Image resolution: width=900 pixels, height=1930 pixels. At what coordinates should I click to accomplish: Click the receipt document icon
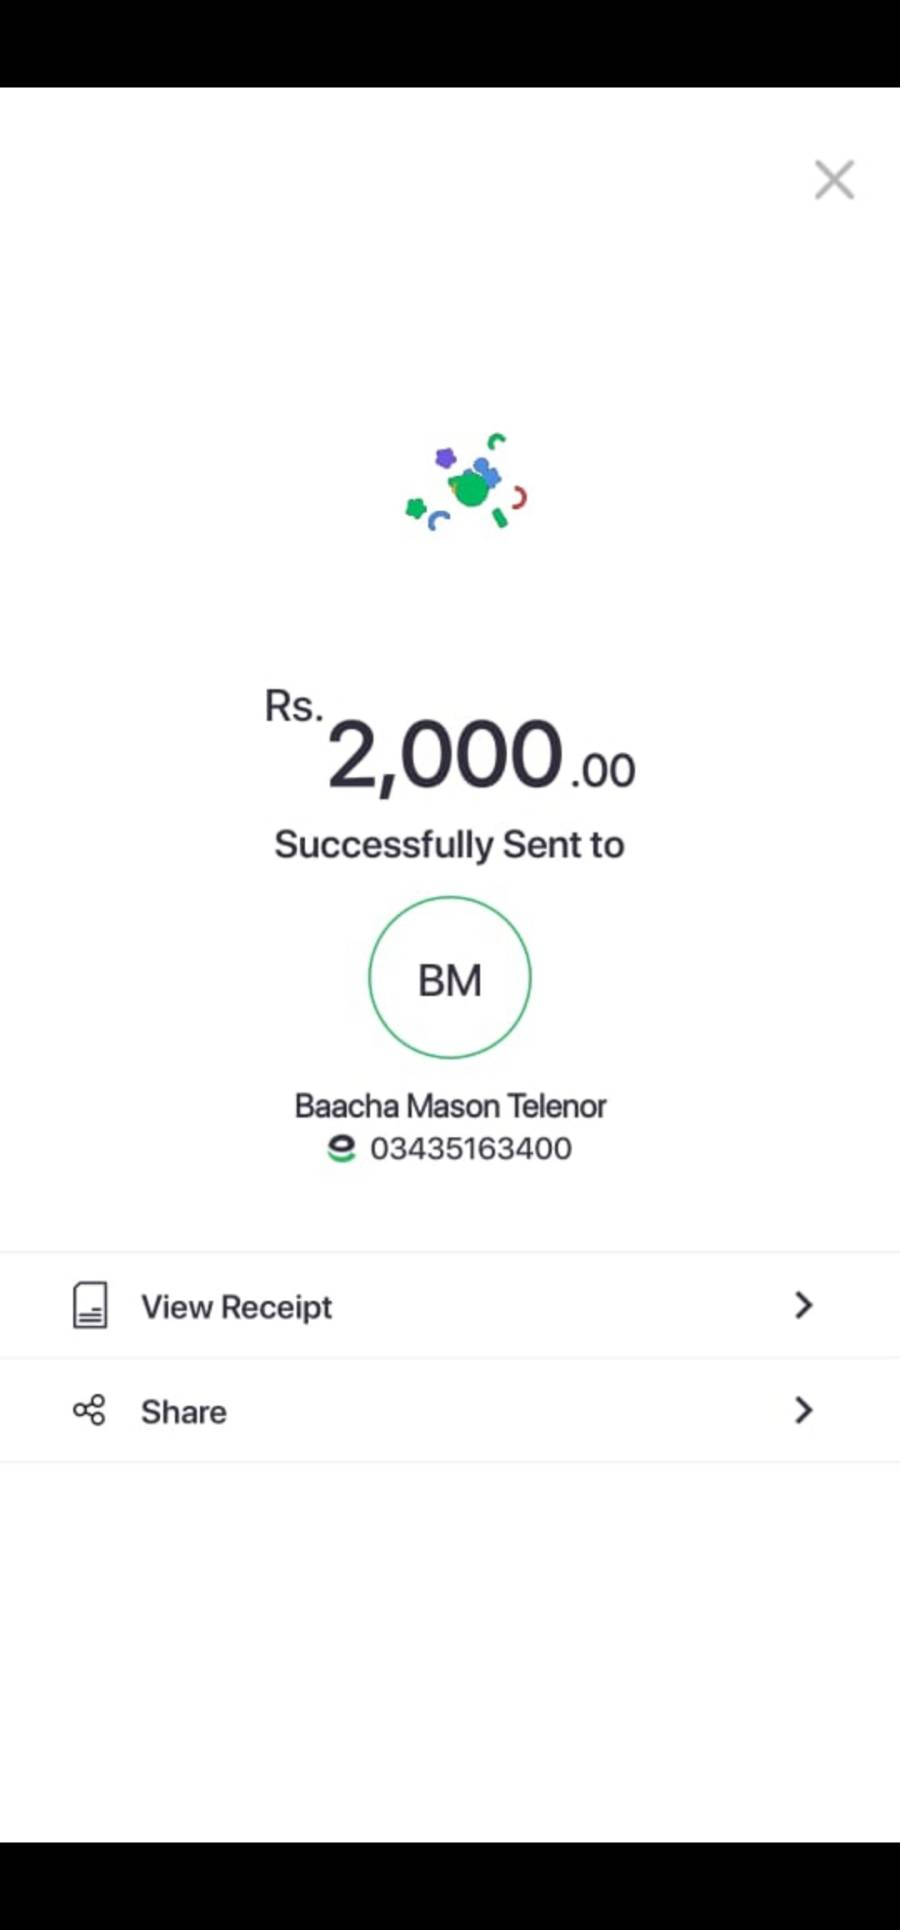click(x=90, y=1305)
